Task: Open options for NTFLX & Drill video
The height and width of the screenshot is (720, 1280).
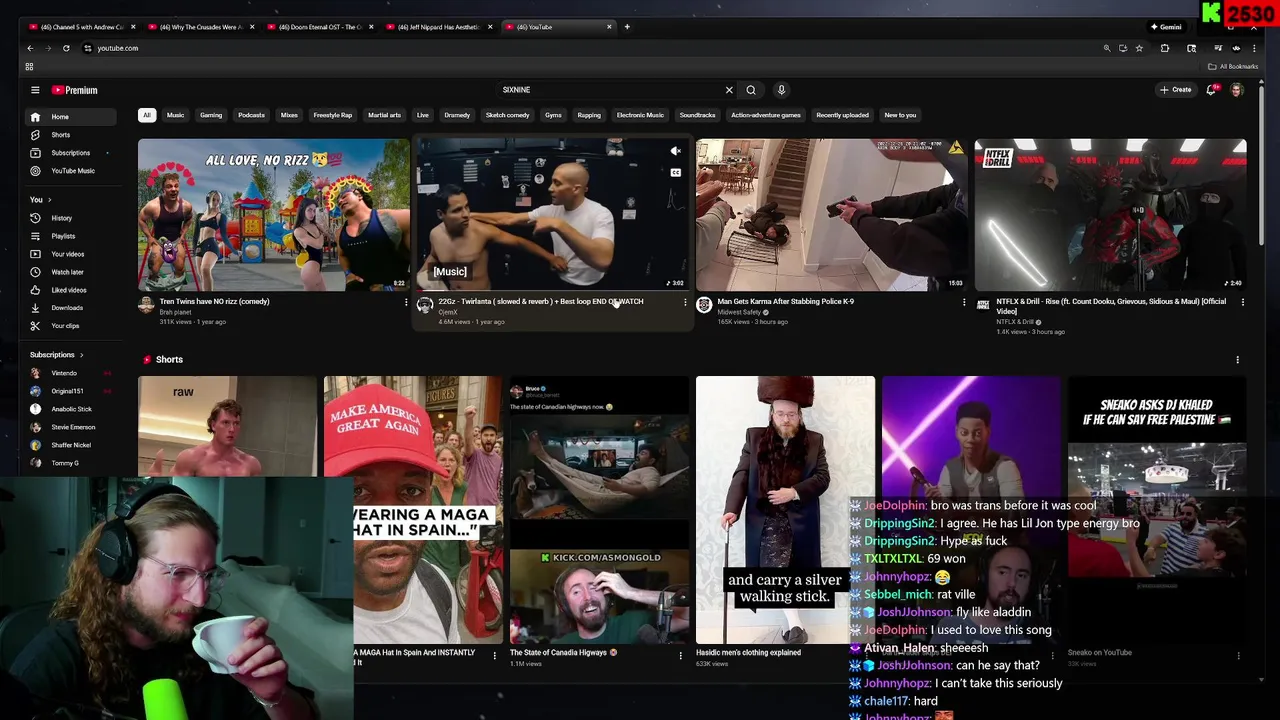Action: pos(1242,302)
